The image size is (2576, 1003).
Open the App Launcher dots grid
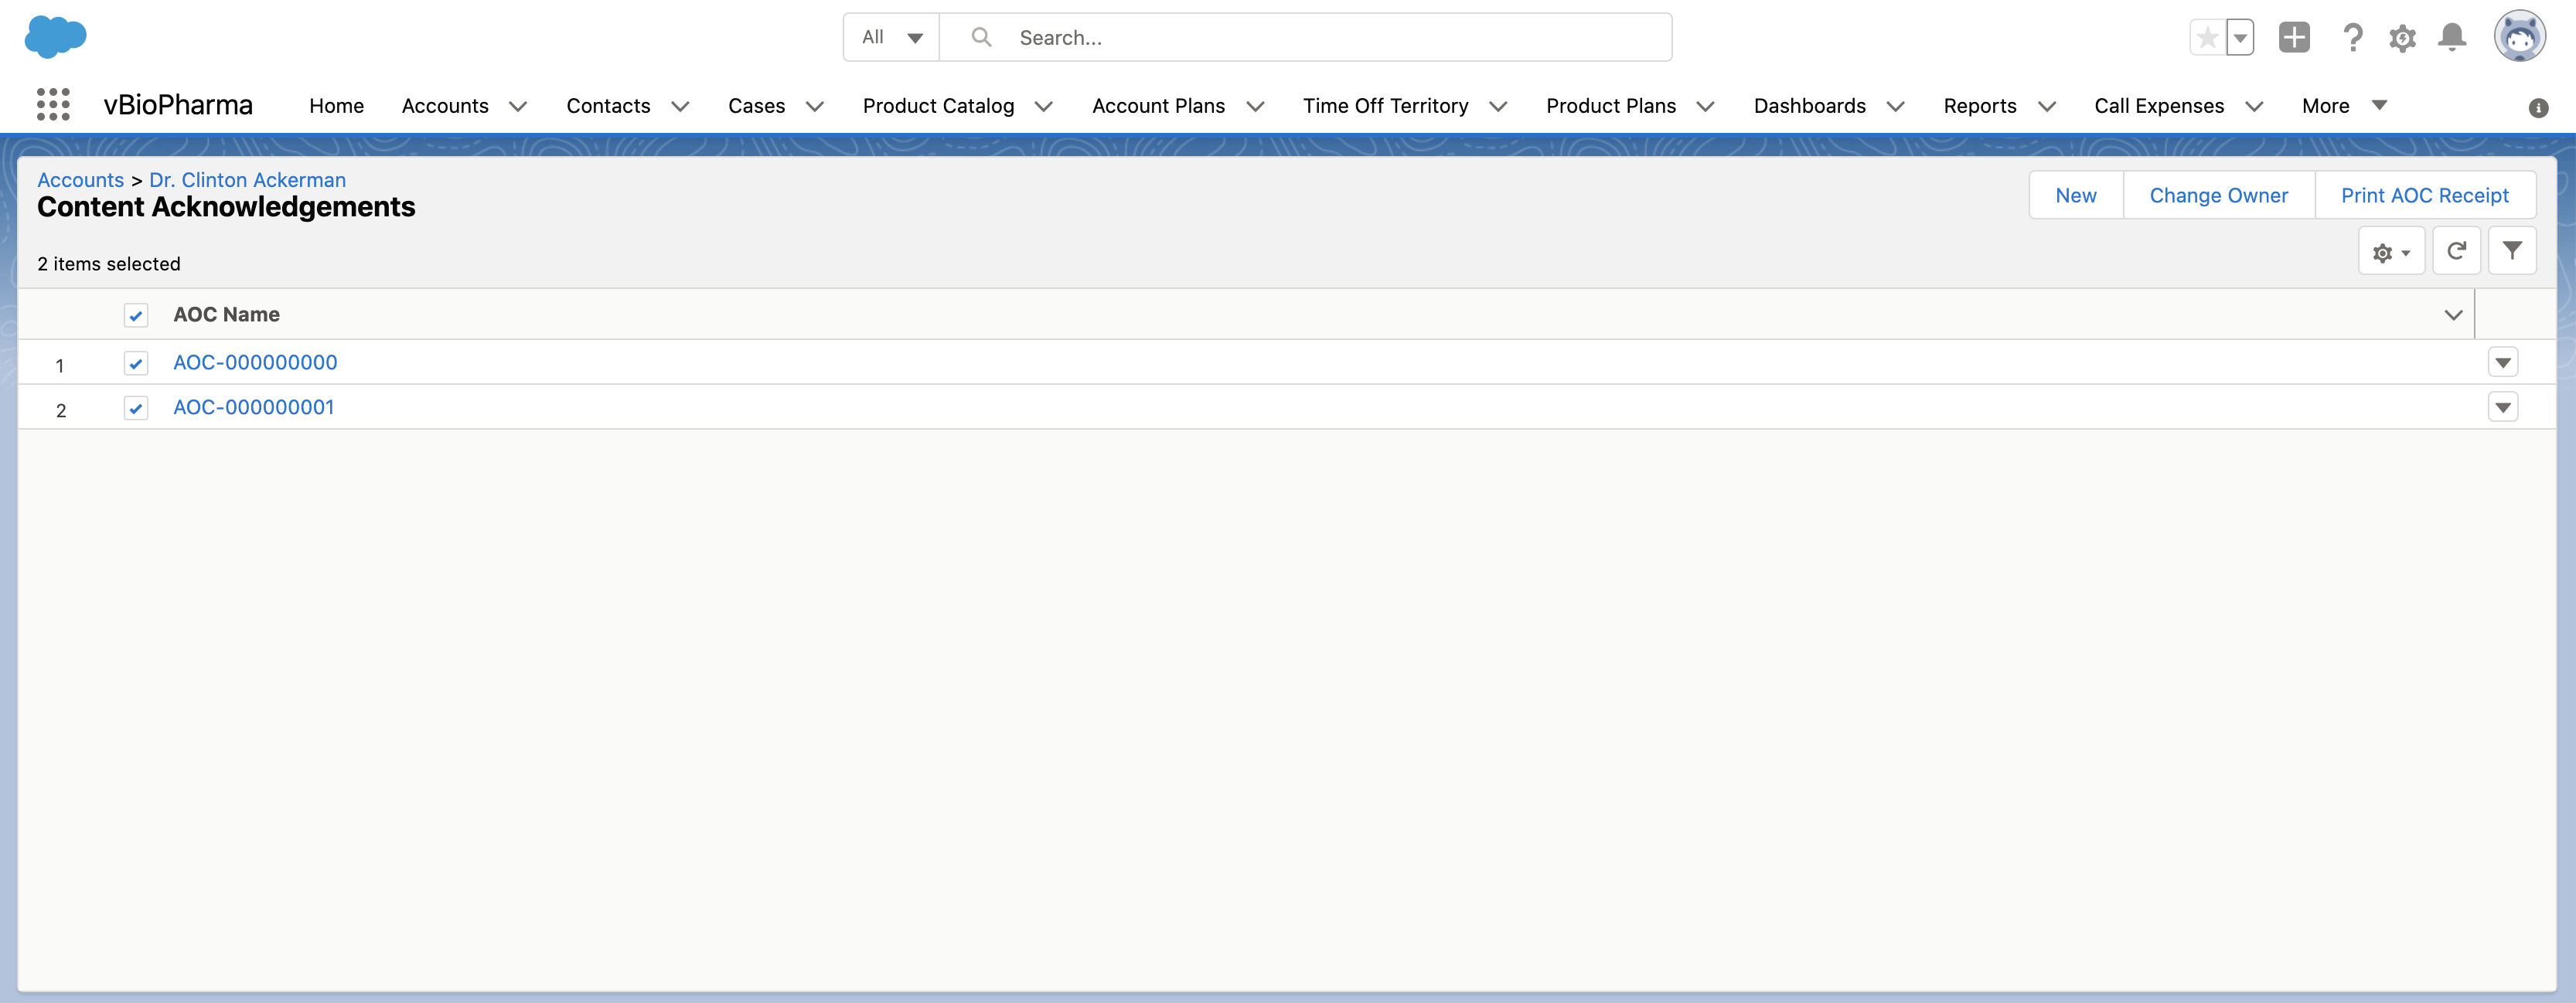pos(53,105)
